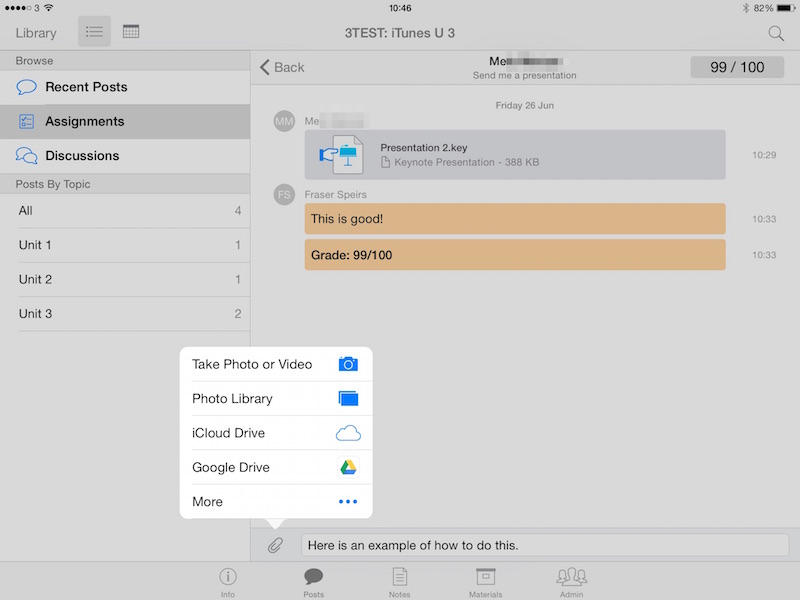Open More attachment options via ellipsis icon

tap(348, 501)
